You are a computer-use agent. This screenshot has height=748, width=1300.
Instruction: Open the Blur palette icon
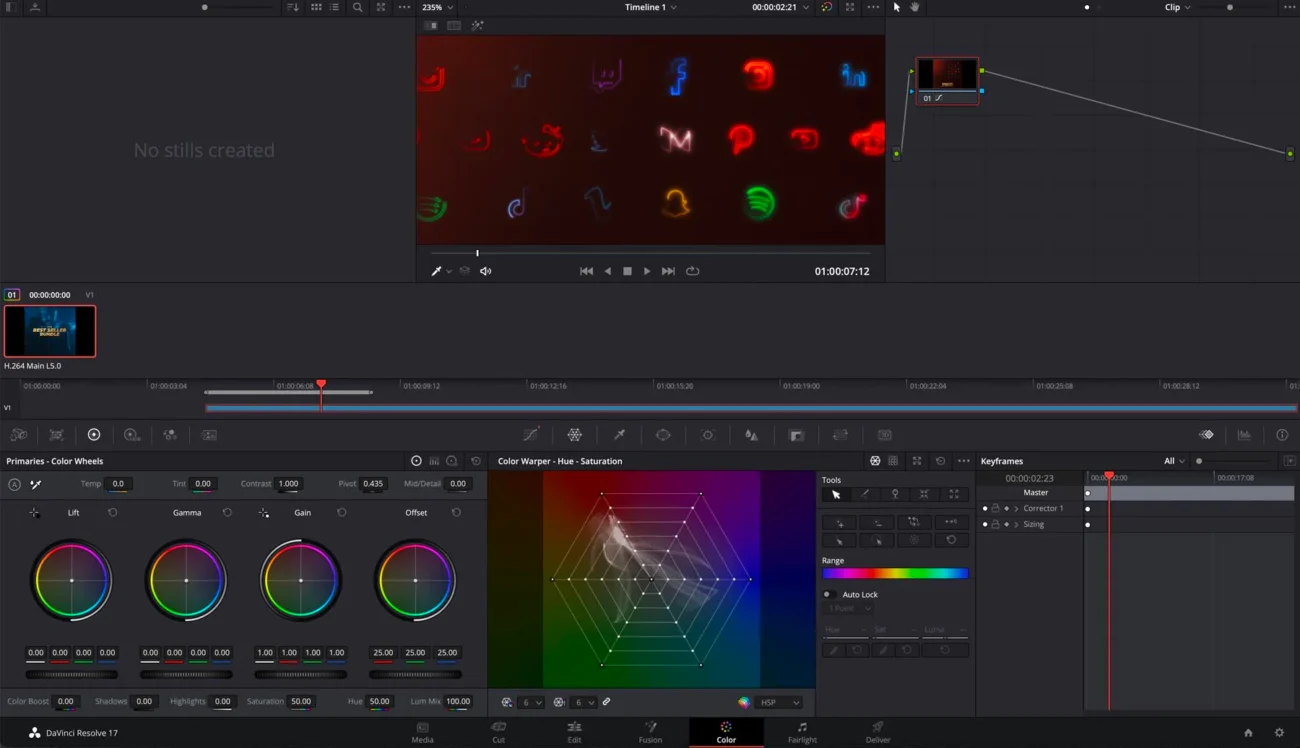coord(751,435)
